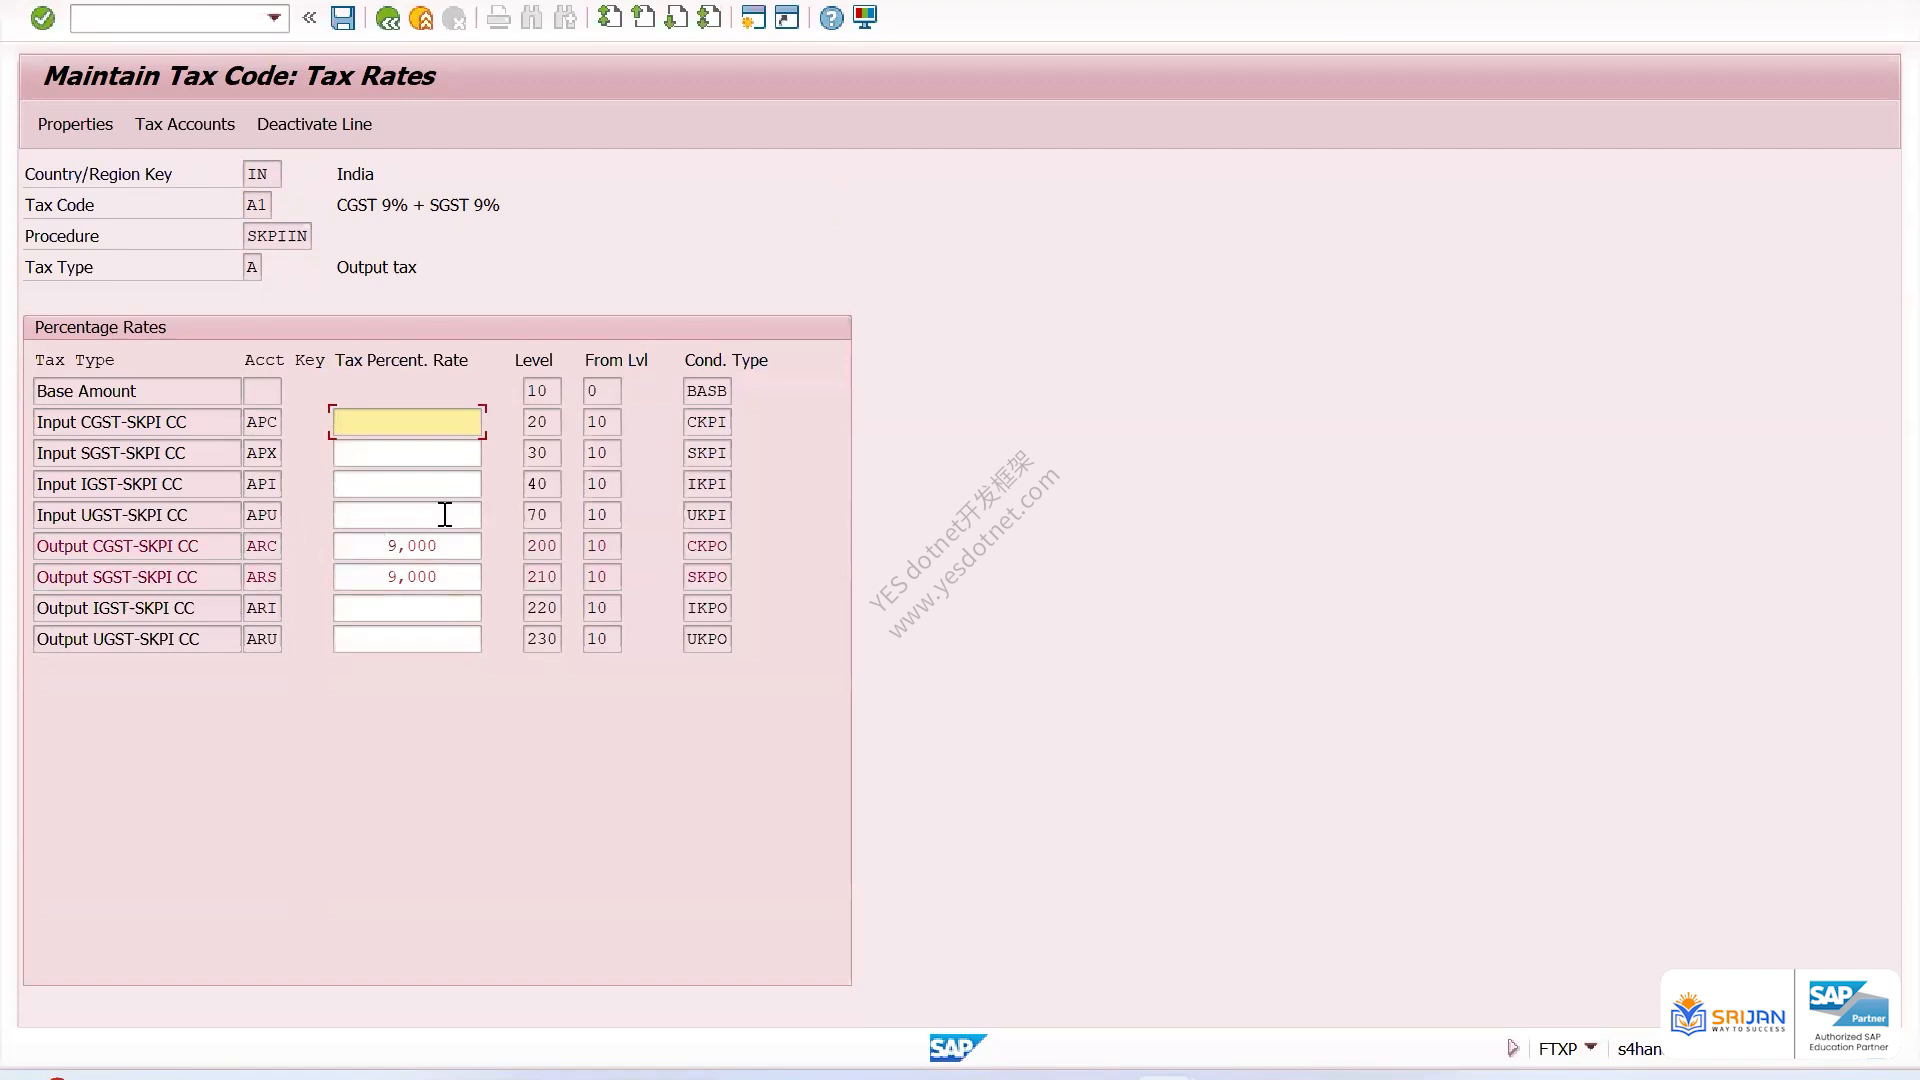Click condition type UKPO

point(707,639)
